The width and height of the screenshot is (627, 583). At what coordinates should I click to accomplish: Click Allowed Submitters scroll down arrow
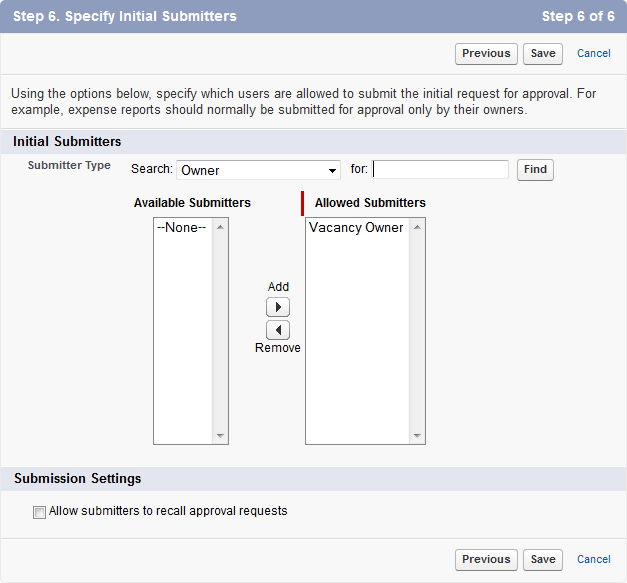click(417, 436)
